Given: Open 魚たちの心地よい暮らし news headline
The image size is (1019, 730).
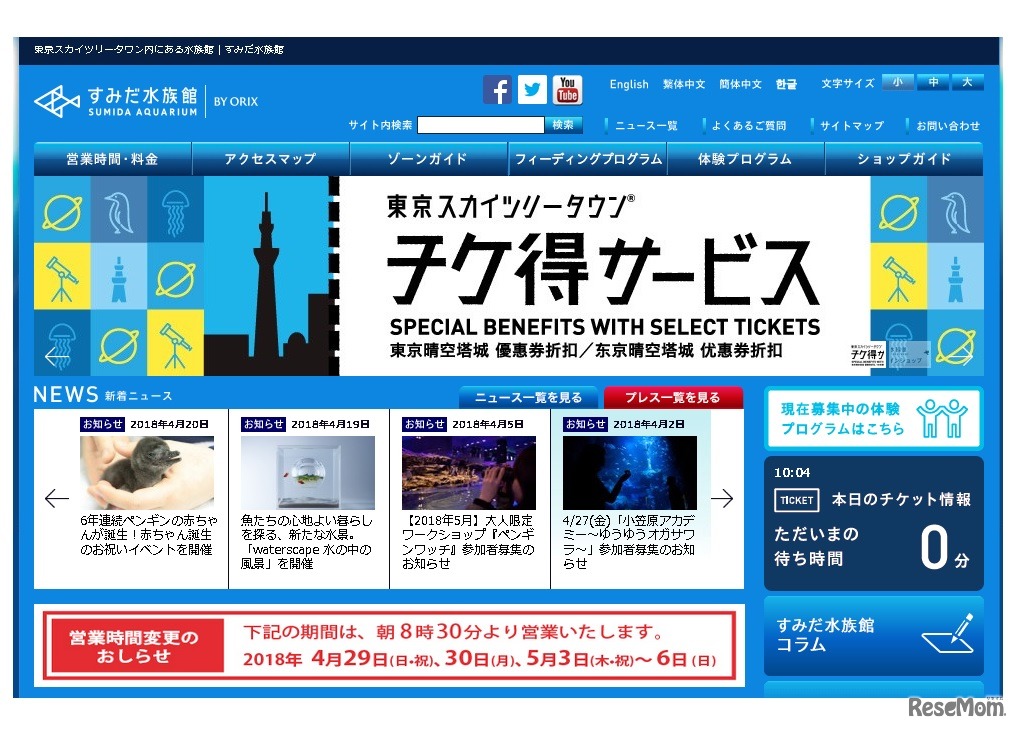Looking at the screenshot, I should tap(307, 542).
